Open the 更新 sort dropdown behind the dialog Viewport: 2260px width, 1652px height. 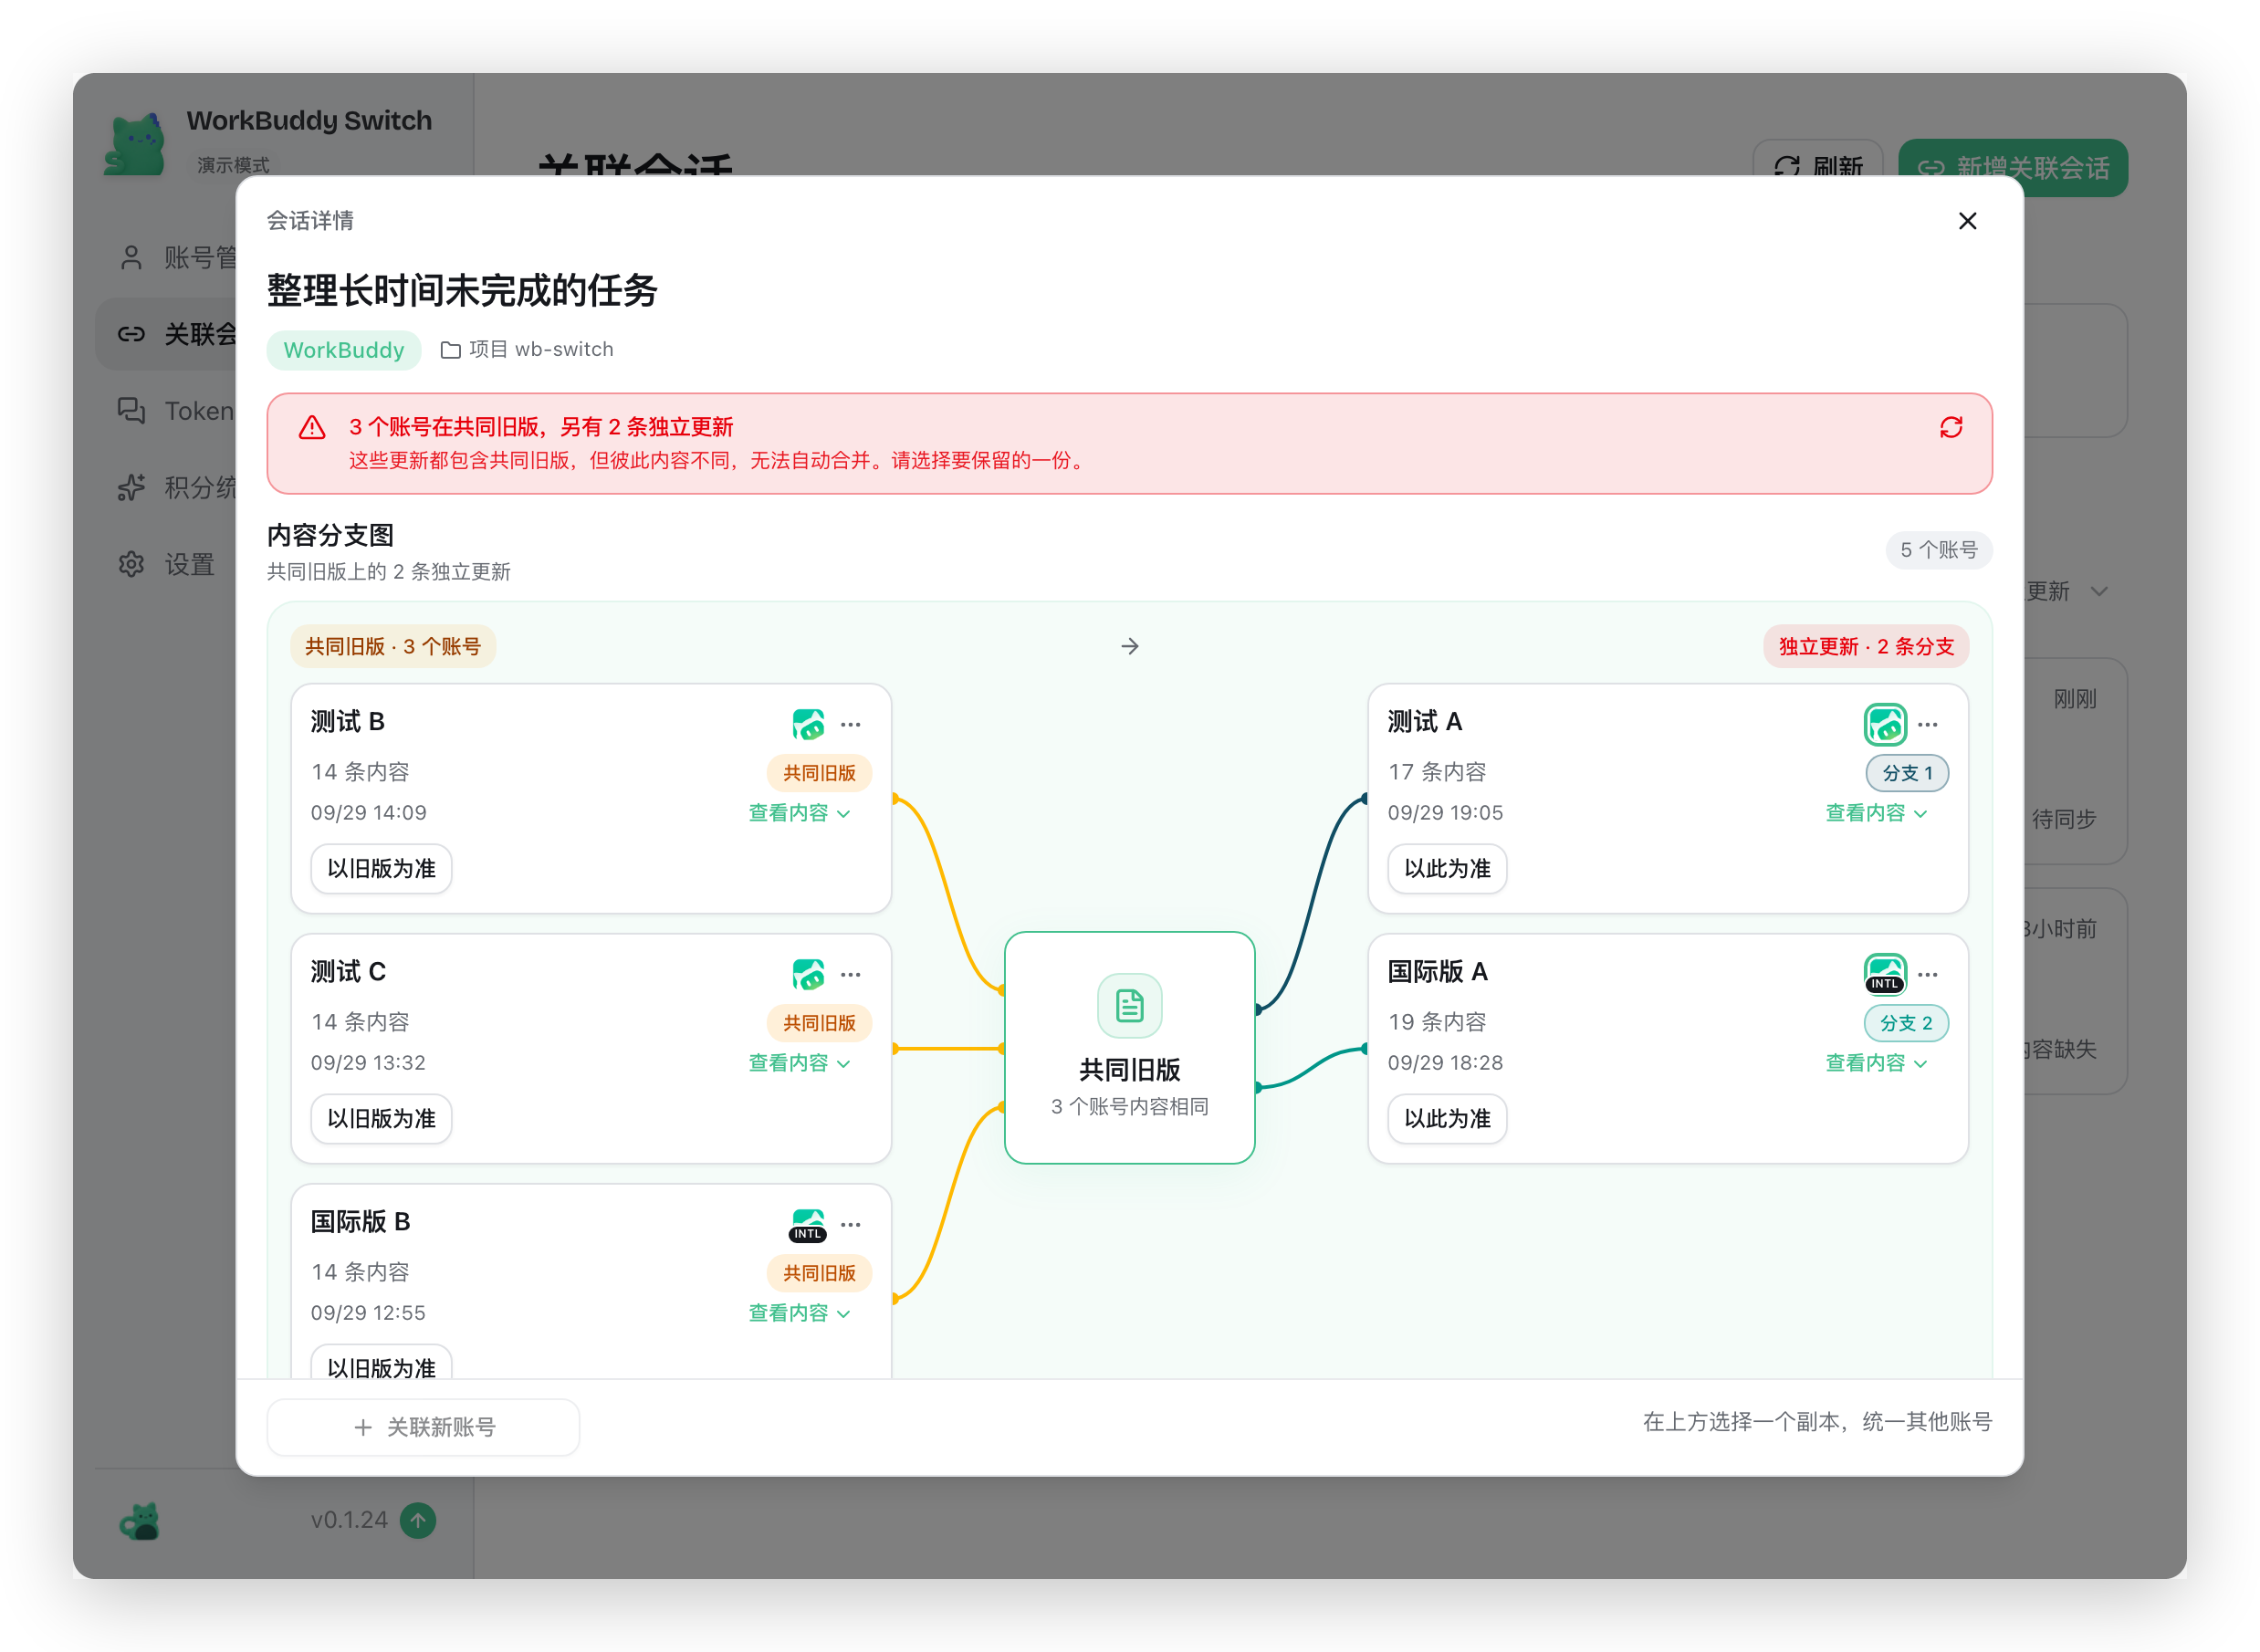coord(2068,591)
